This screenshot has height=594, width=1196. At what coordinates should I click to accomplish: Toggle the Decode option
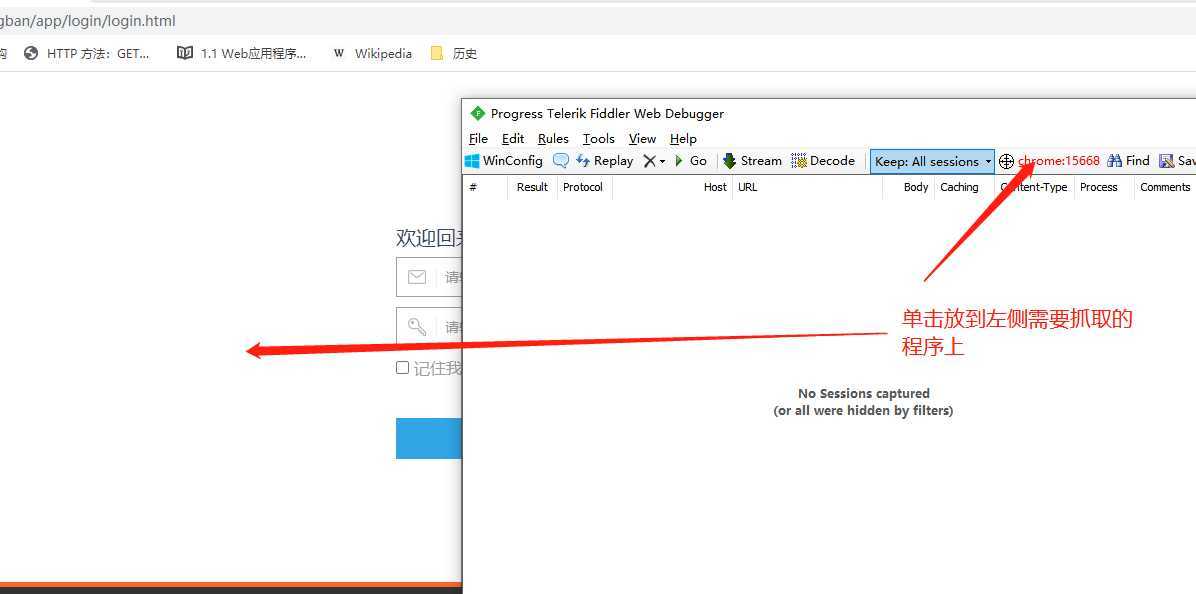[x=823, y=161]
